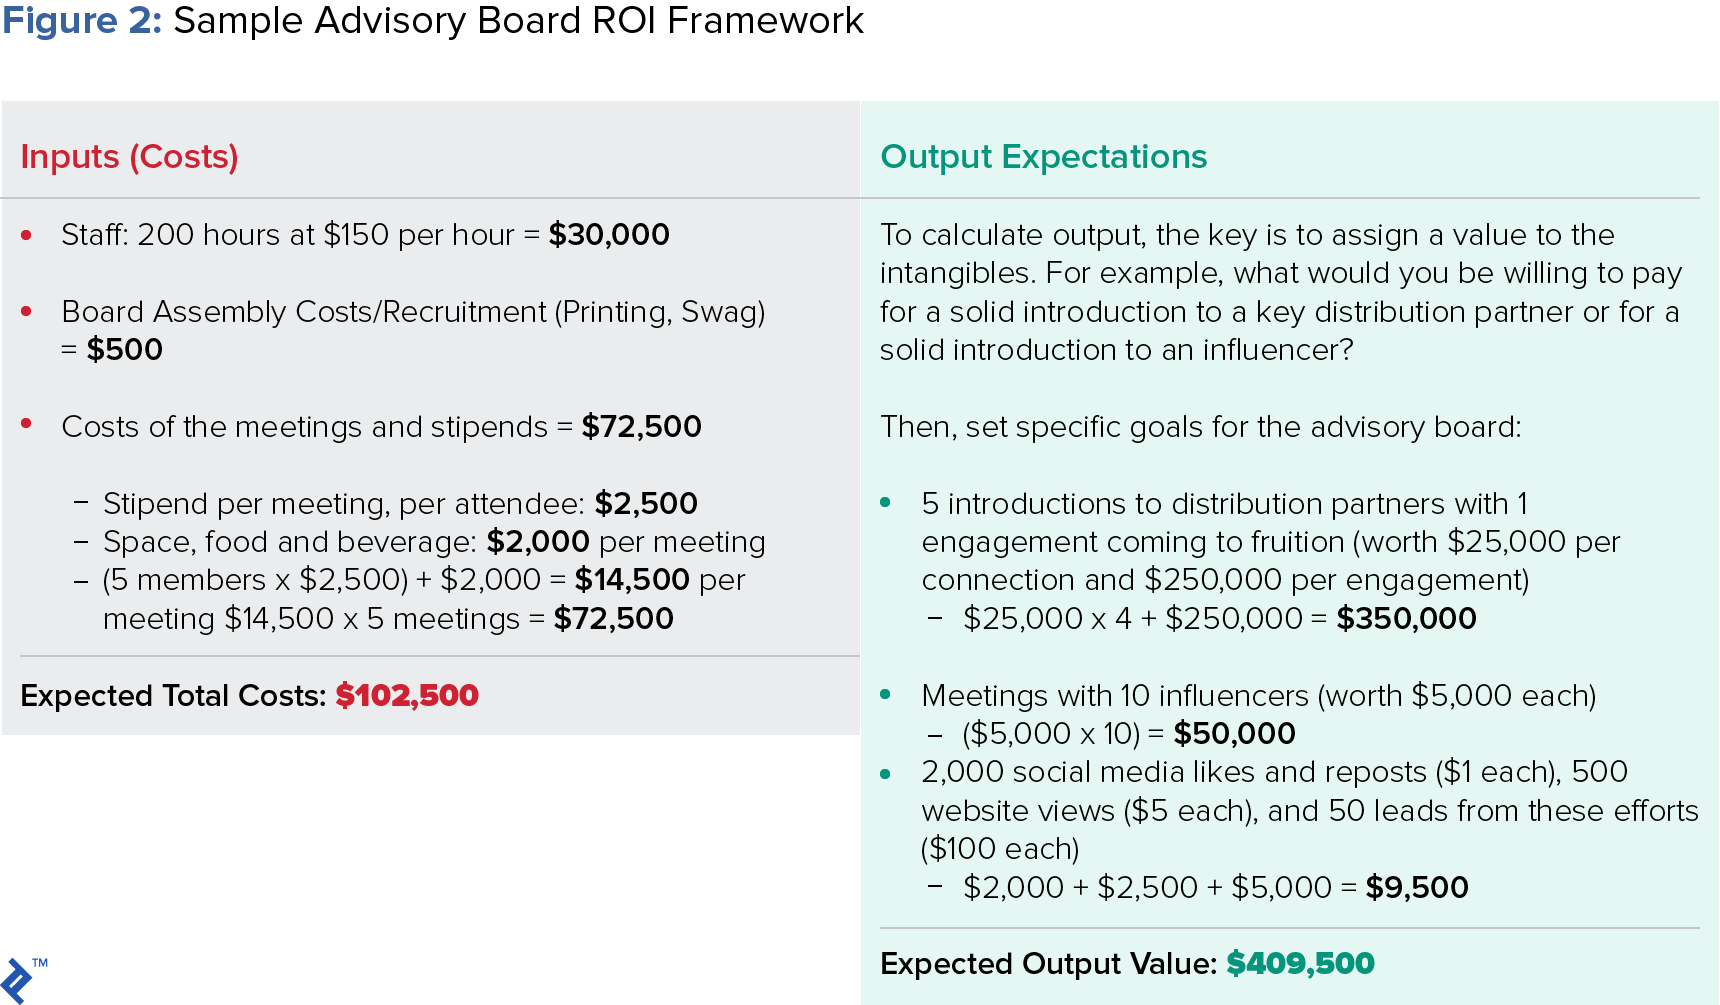Click the $500 board assembly cost
Screen dimensions: 1720x1005
pos(124,350)
